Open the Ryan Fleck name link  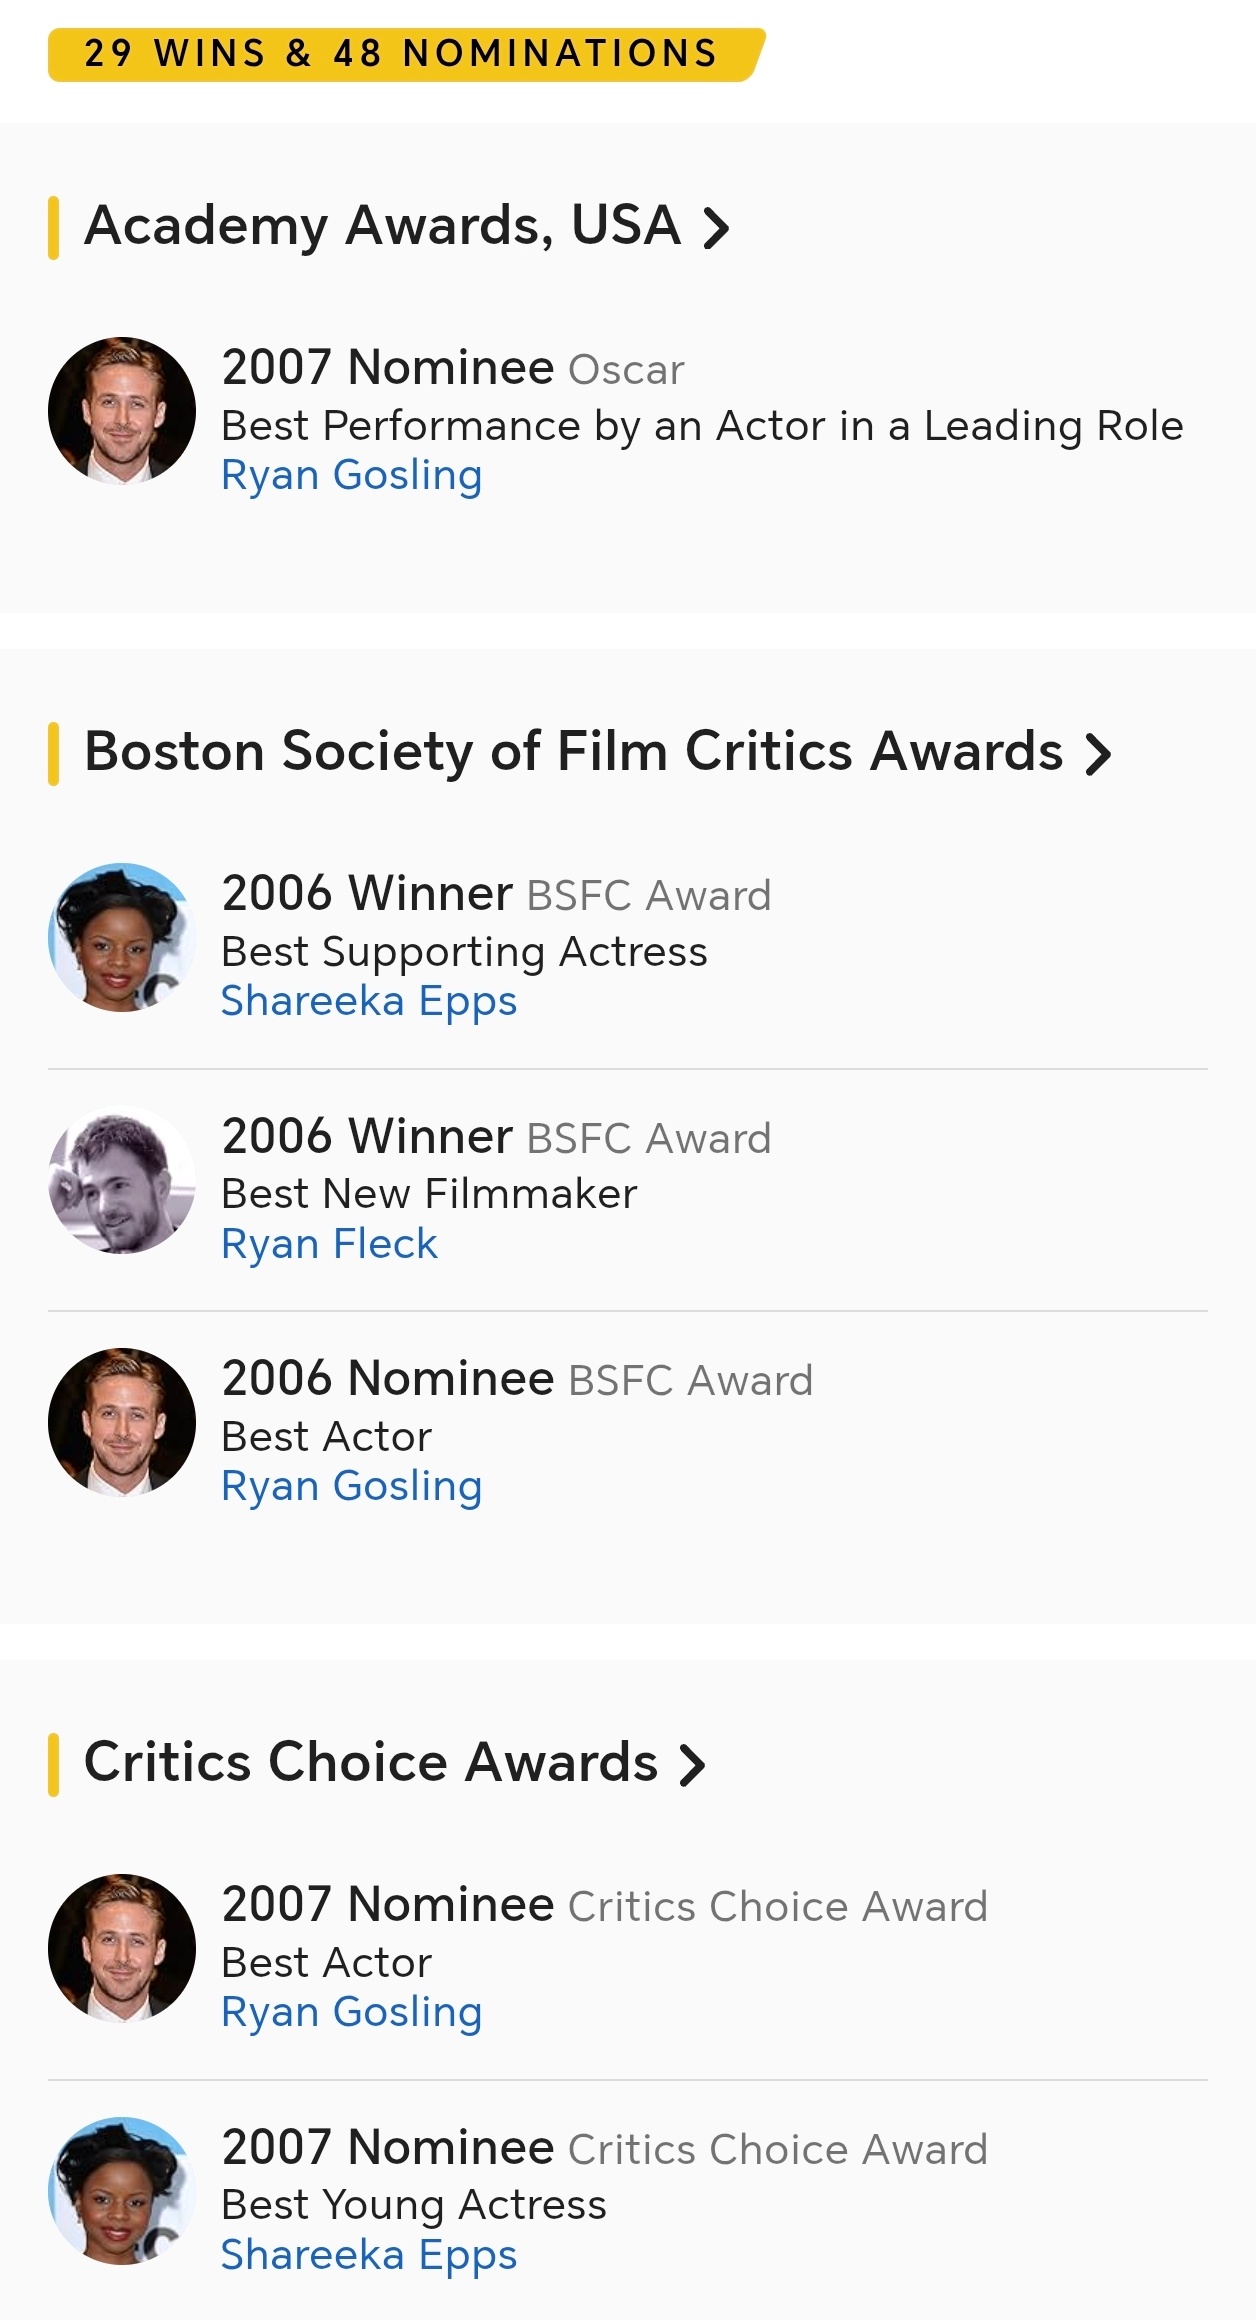[x=329, y=1244]
